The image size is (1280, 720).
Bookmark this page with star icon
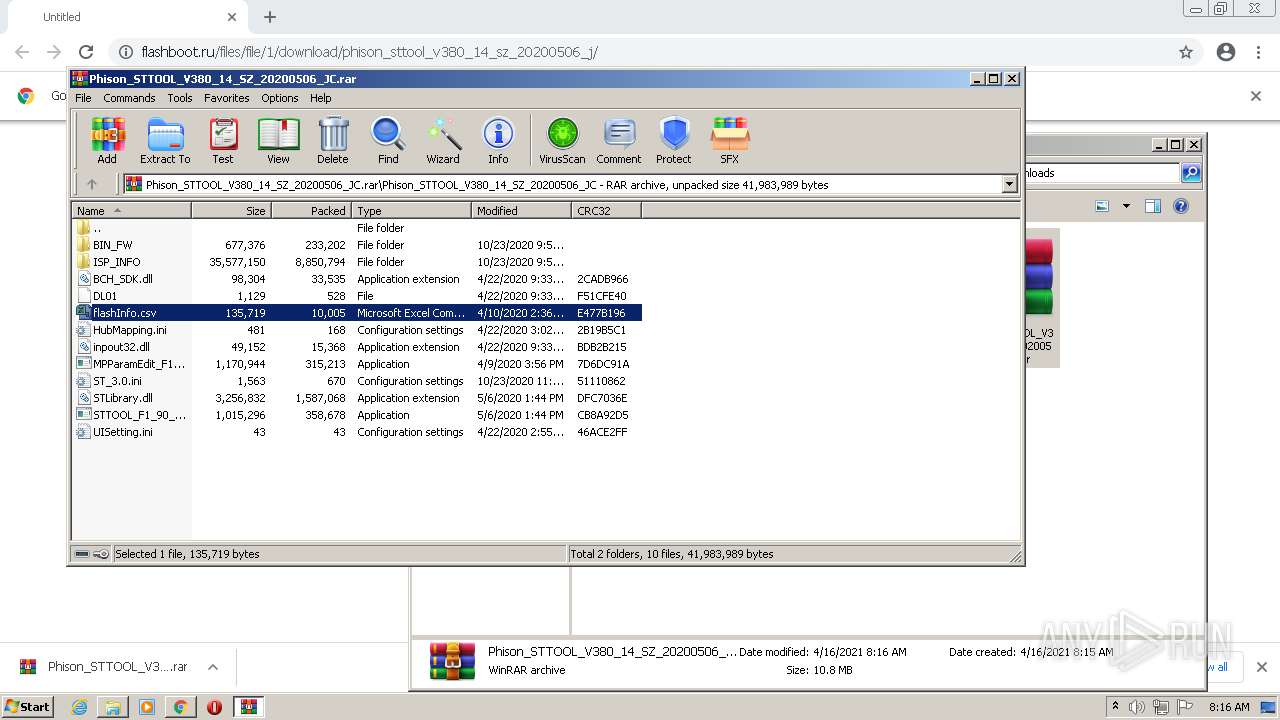pos(1186,52)
